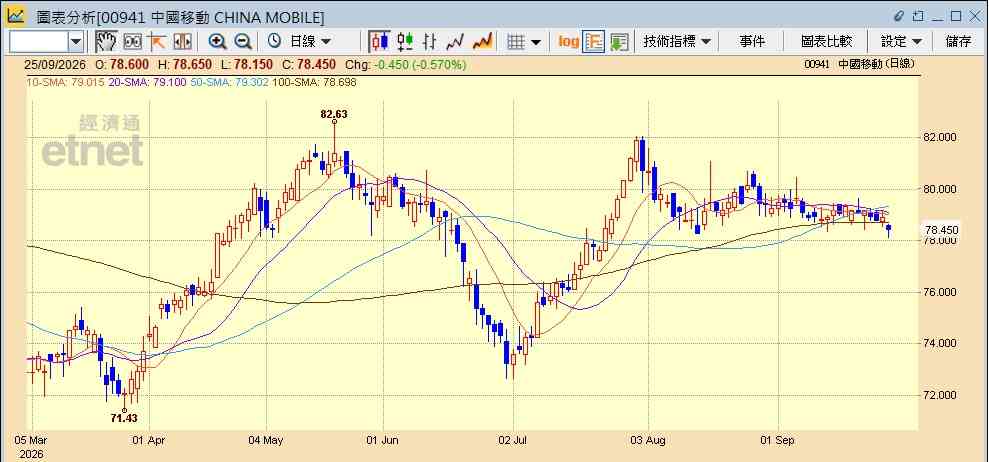
Task: Click the 25/09/2026 date text
Action: pyautogui.click(x=53, y=64)
